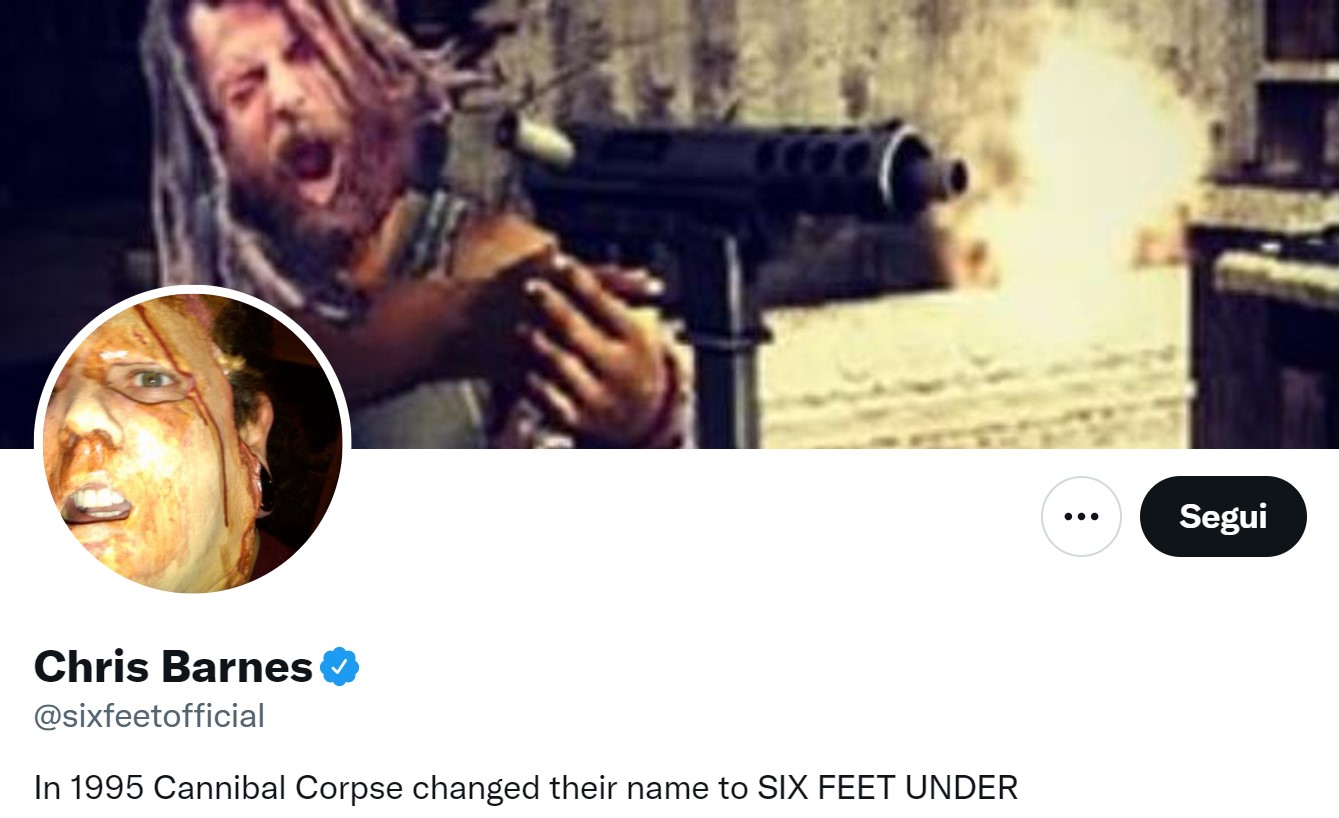1339x818 pixels.
Task: Open Chris Barnes' circular profile picture
Action: point(192,441)
